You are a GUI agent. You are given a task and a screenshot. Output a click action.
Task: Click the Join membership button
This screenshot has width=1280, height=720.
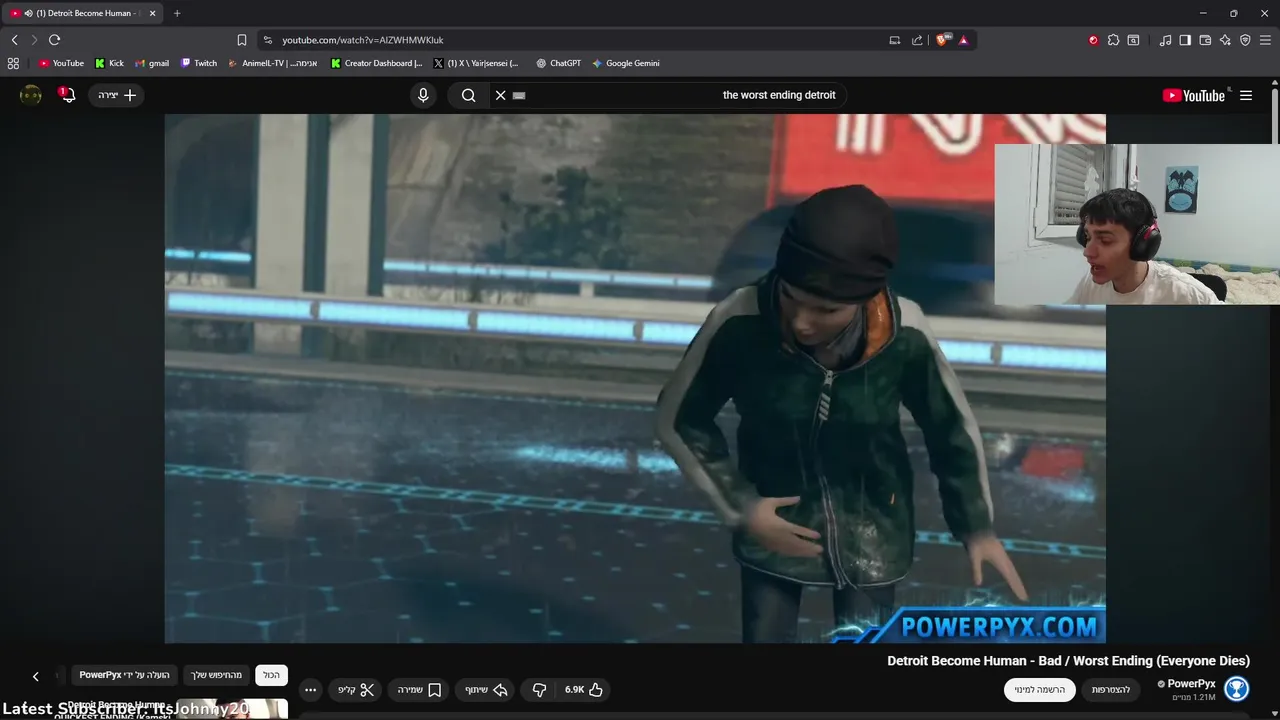click(x=1111, y=690)
